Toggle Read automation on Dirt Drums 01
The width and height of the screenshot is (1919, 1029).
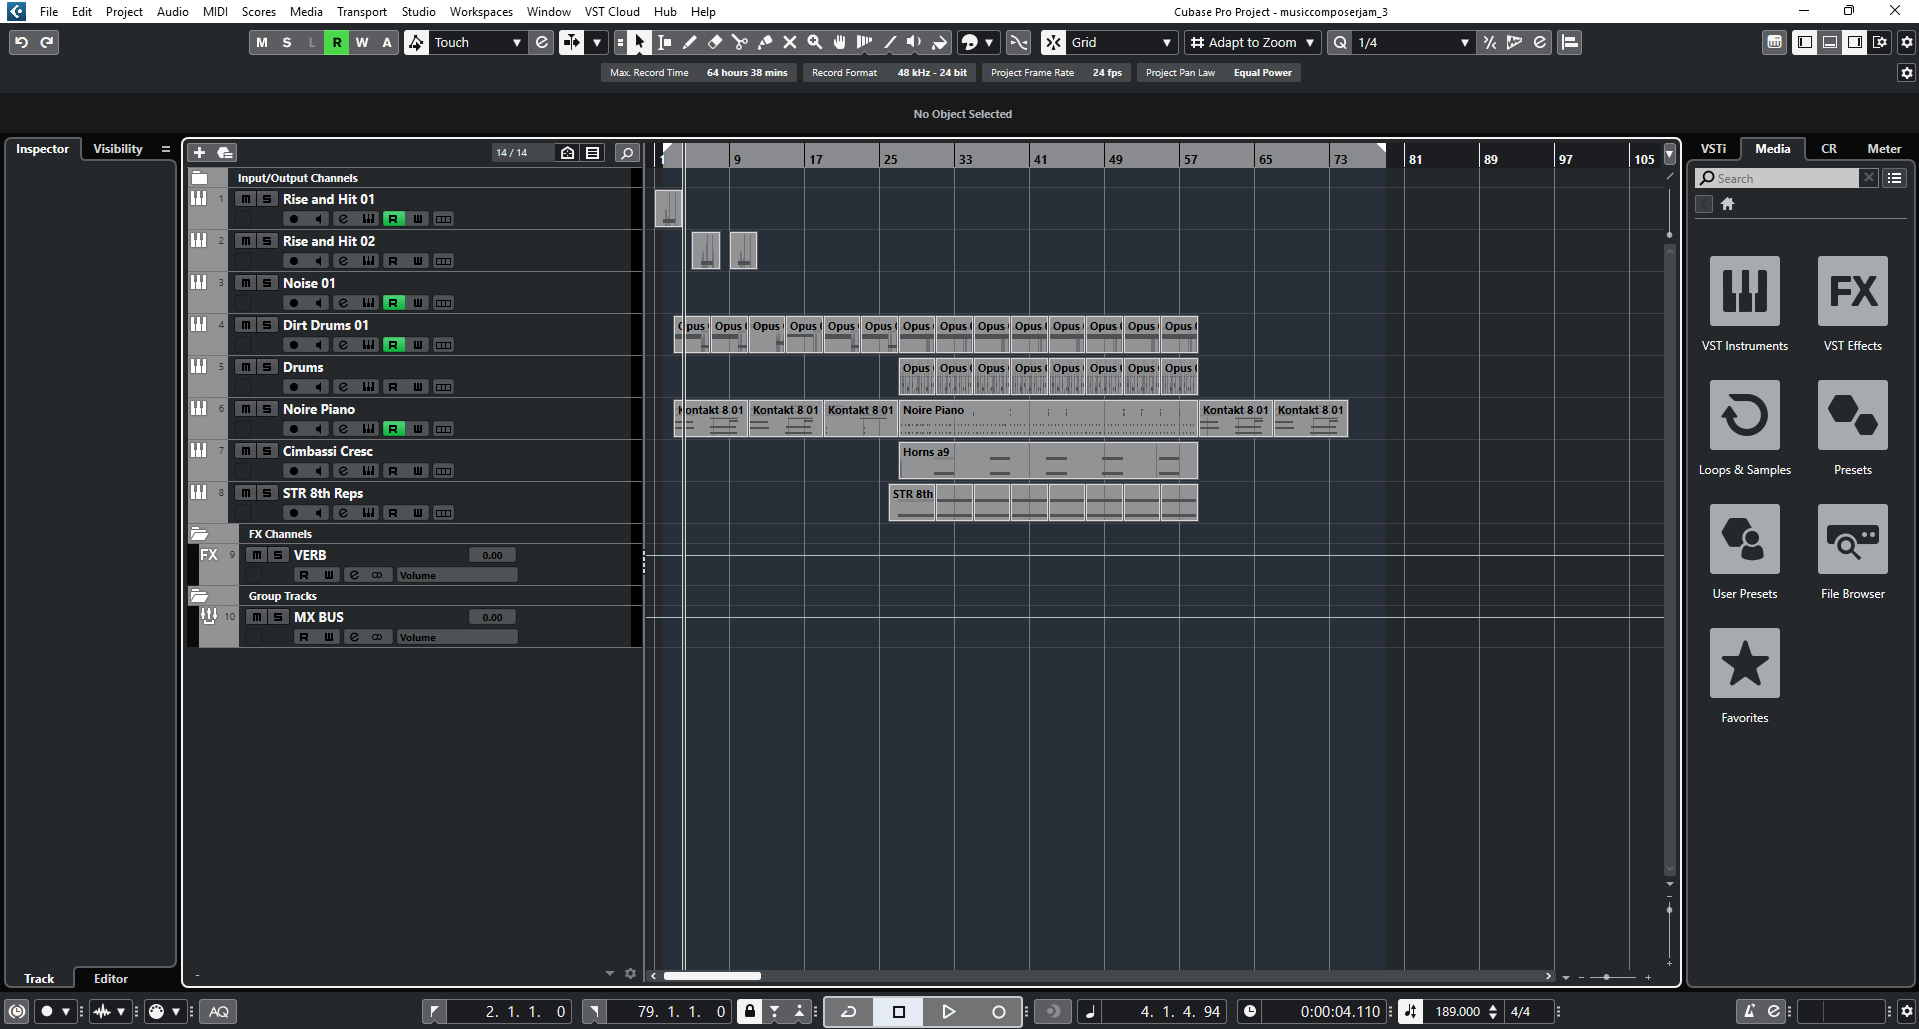coord(393,345)
